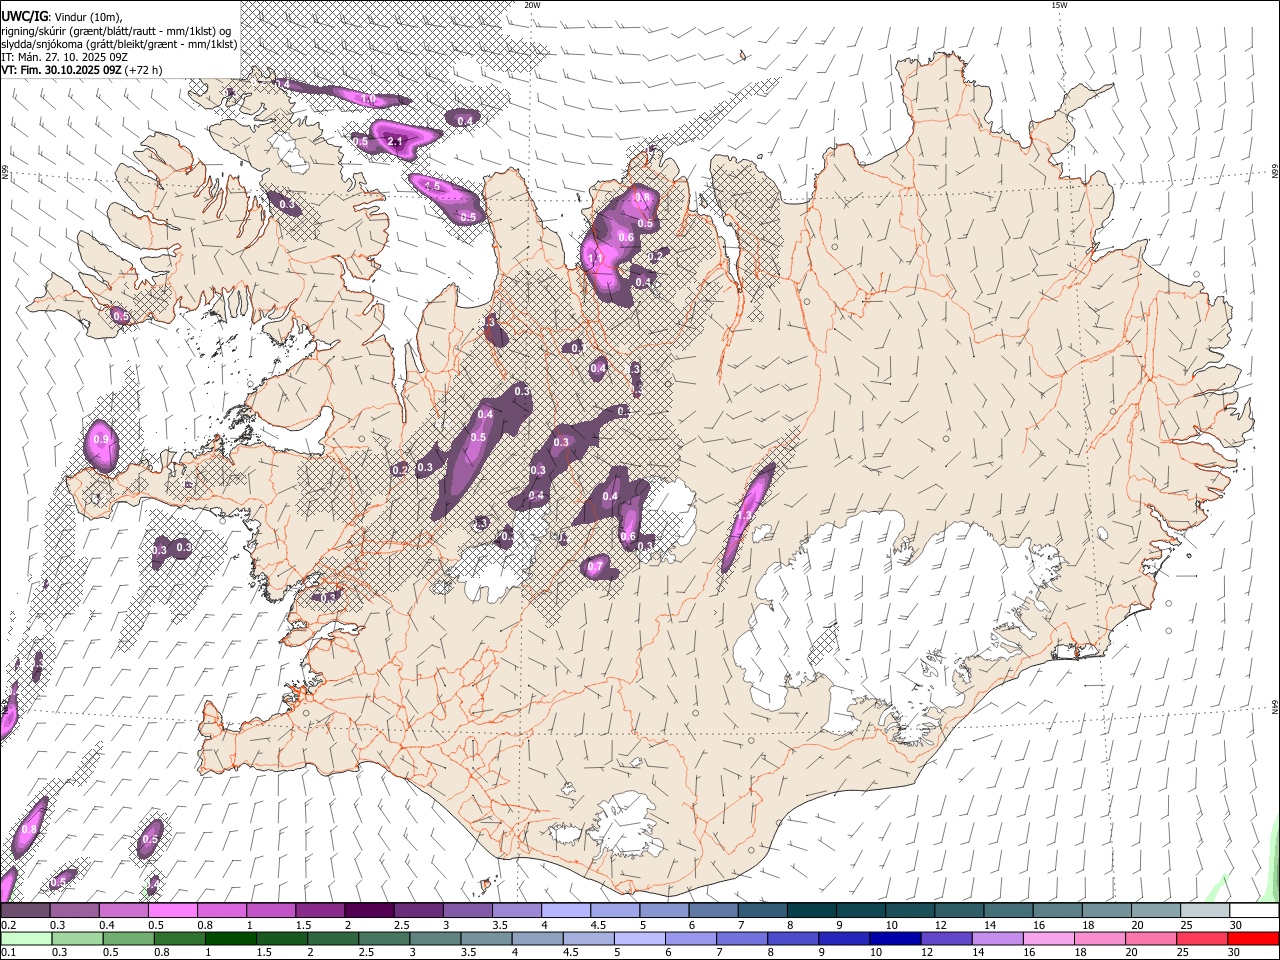Screen dimensions: 1280x960
Task: Select the white 30 swatch ending the upper legend row
Action: (1253, 911)
